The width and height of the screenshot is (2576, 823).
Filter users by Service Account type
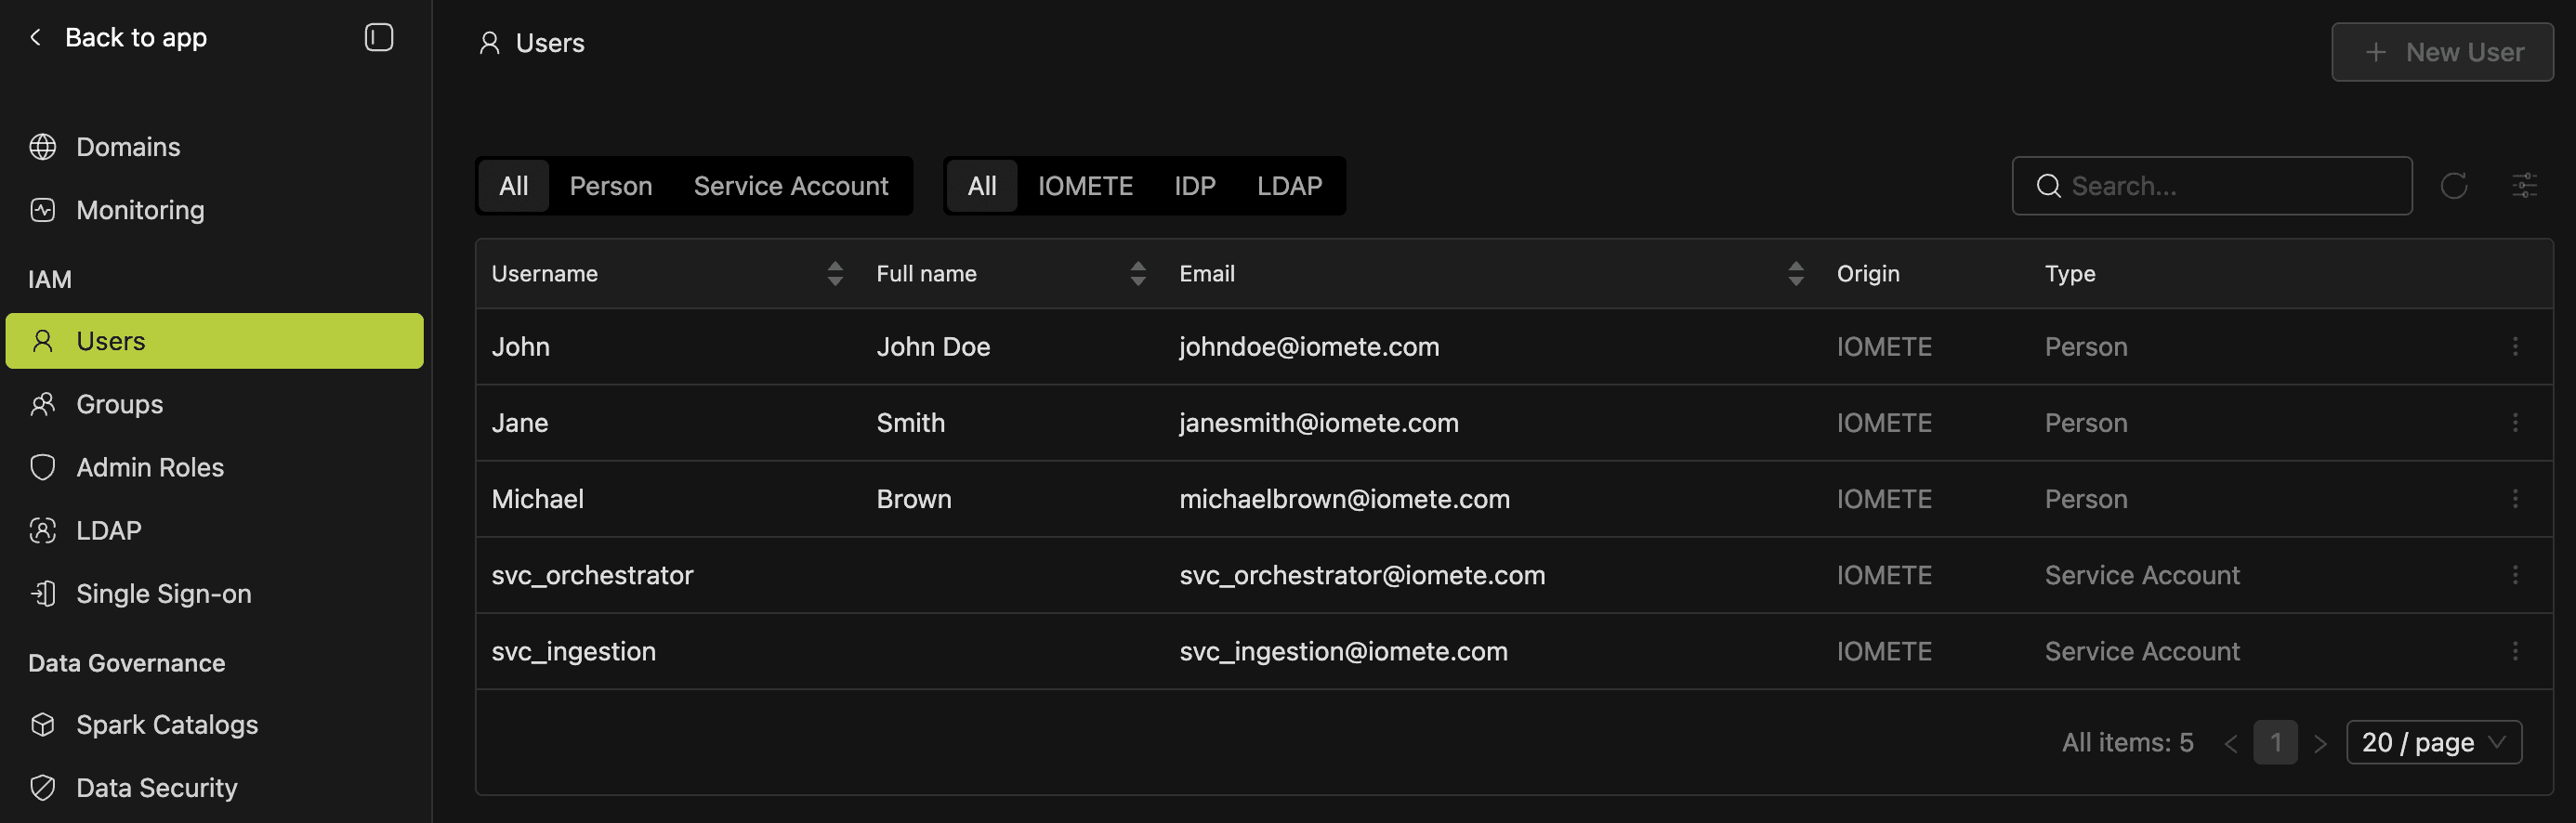[790, 186]
